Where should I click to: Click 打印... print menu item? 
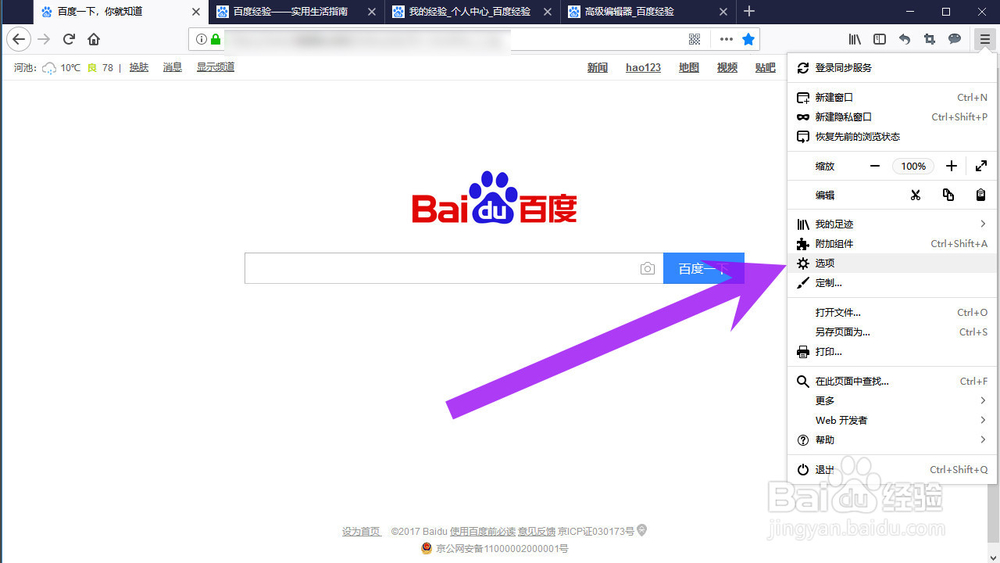point(892,351)
